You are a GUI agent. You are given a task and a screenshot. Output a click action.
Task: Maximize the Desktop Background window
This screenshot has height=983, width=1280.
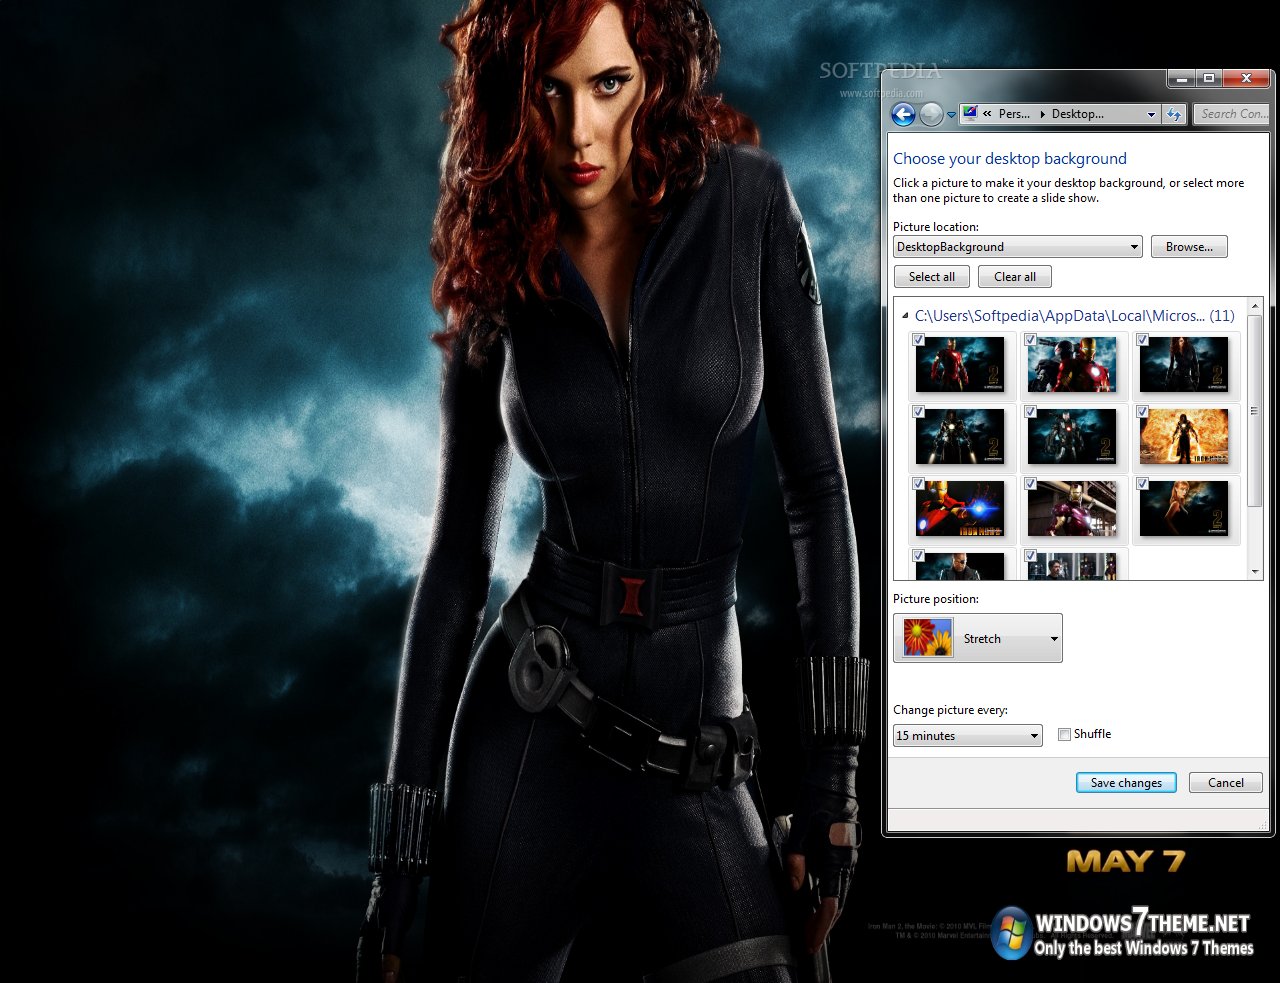pyautogui.click(x=1209, y=78)
